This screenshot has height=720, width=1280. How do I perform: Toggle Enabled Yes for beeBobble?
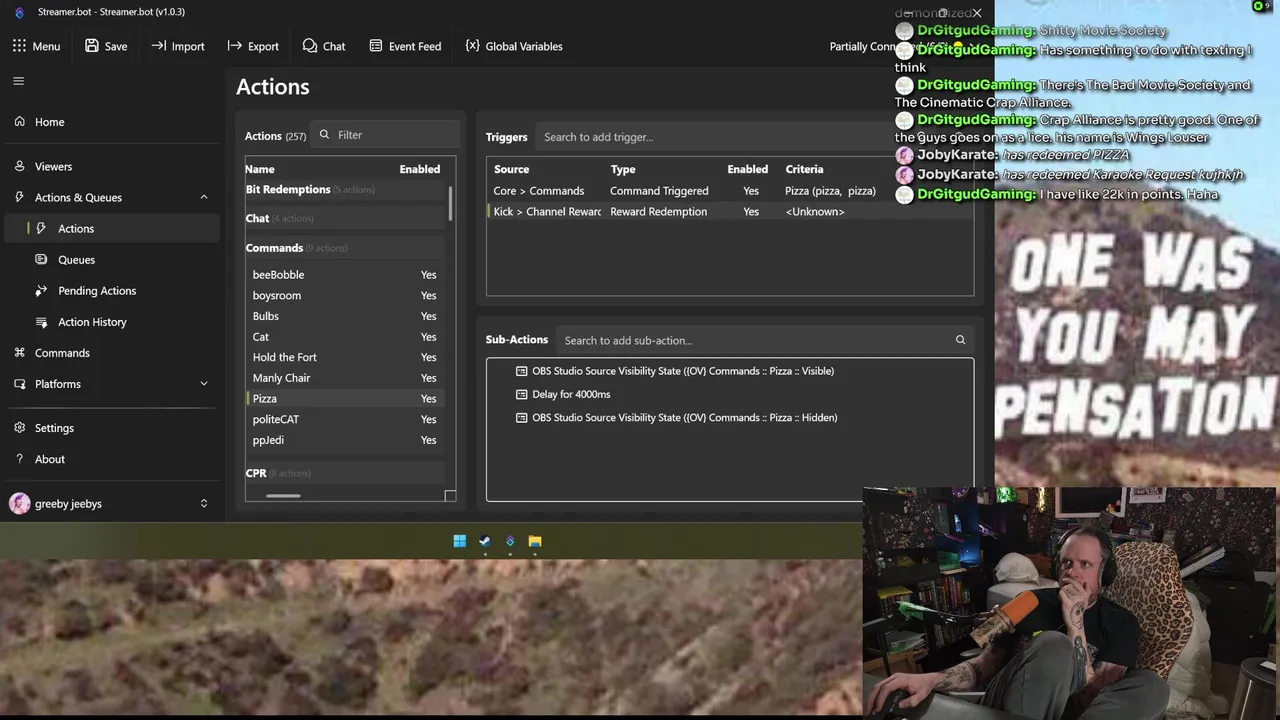click(428, 275)
